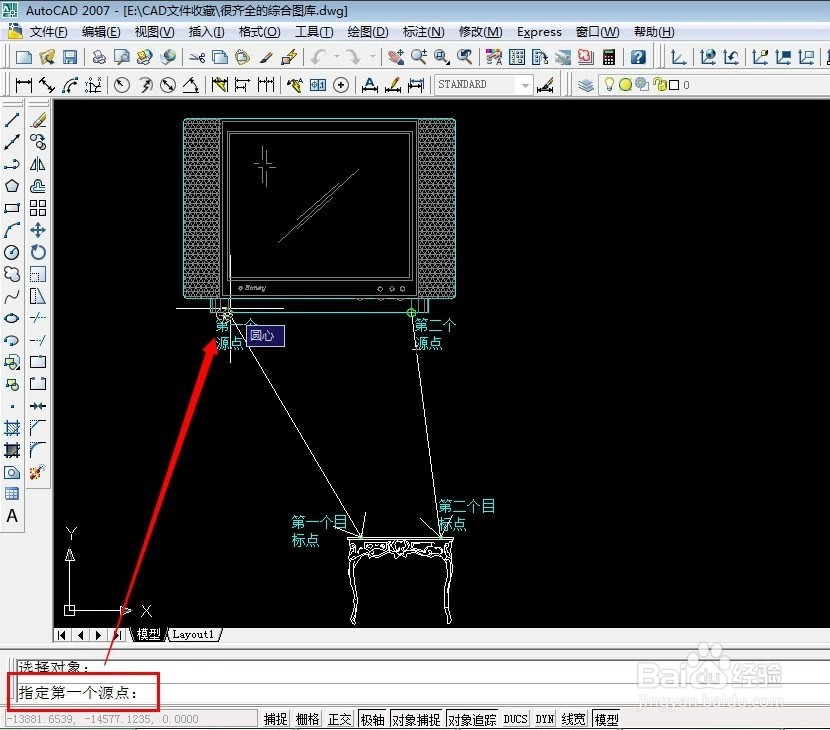Click the Match Properties paintbrush icon
The height and width of the screenshot is (730, 830).
click(266, 57)
